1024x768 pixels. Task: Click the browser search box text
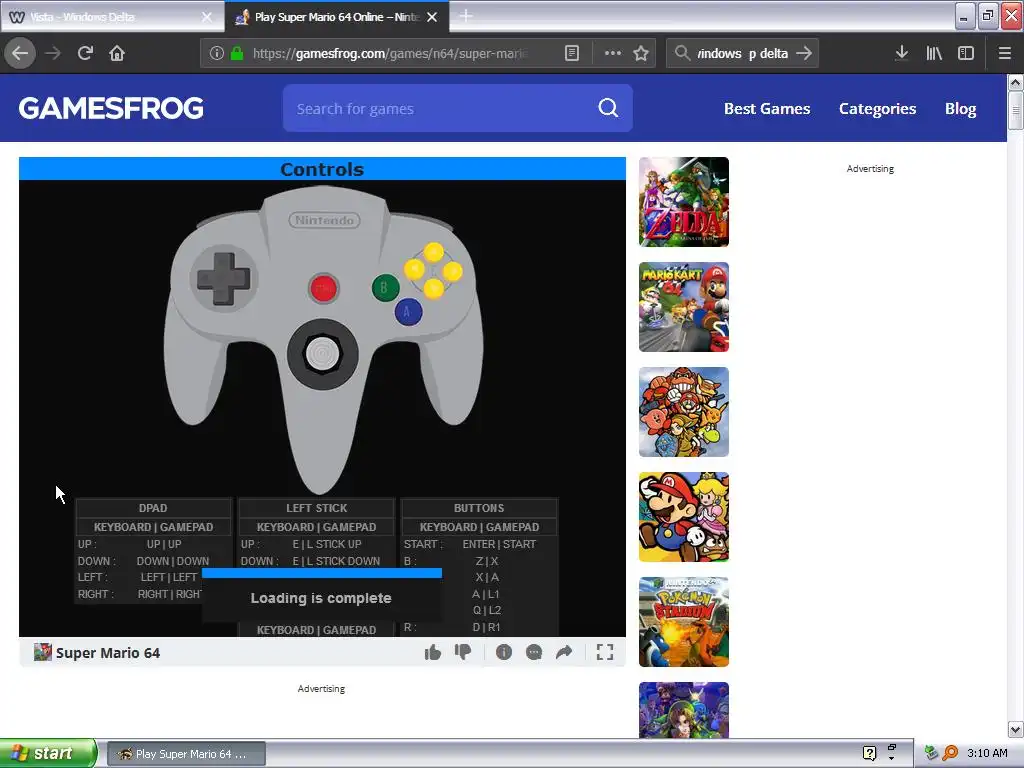point(742,54)
